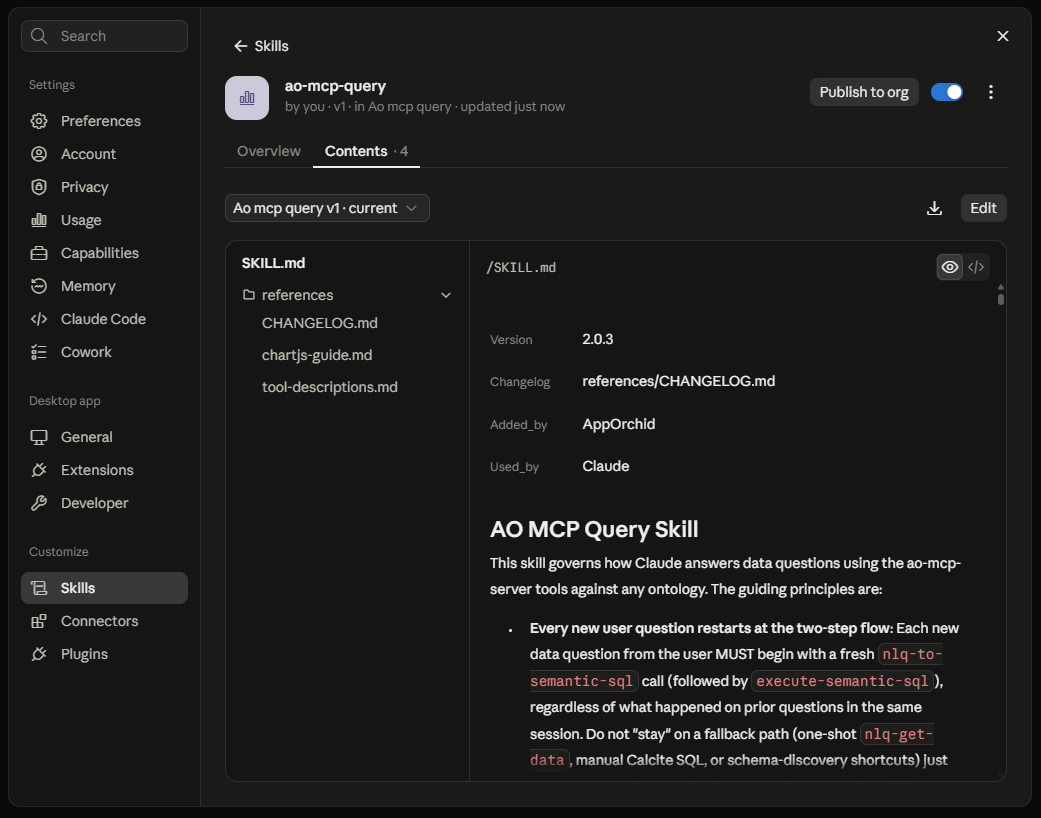
Task: Click the version value 2.0.3
Action: [x=598, y=339]
